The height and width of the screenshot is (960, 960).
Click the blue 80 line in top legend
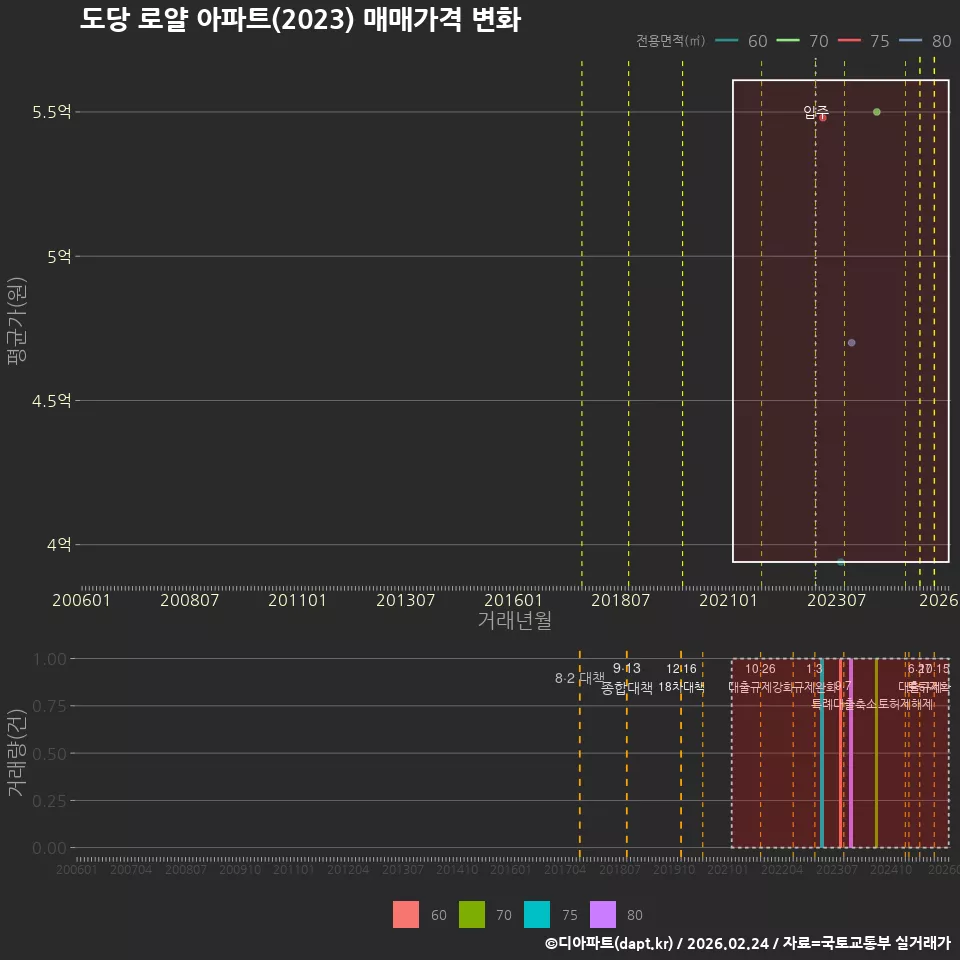click(x=910, y=40)
